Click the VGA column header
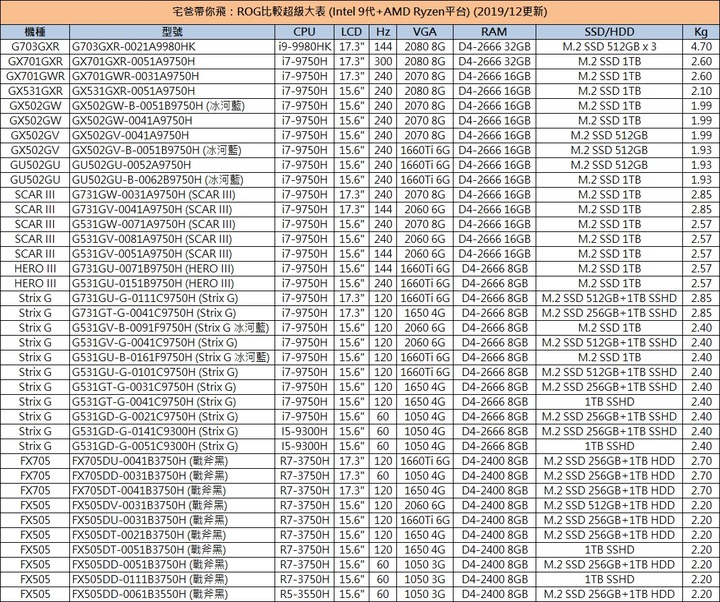Viewport: 720px width, 602px height. click(425, 32)
